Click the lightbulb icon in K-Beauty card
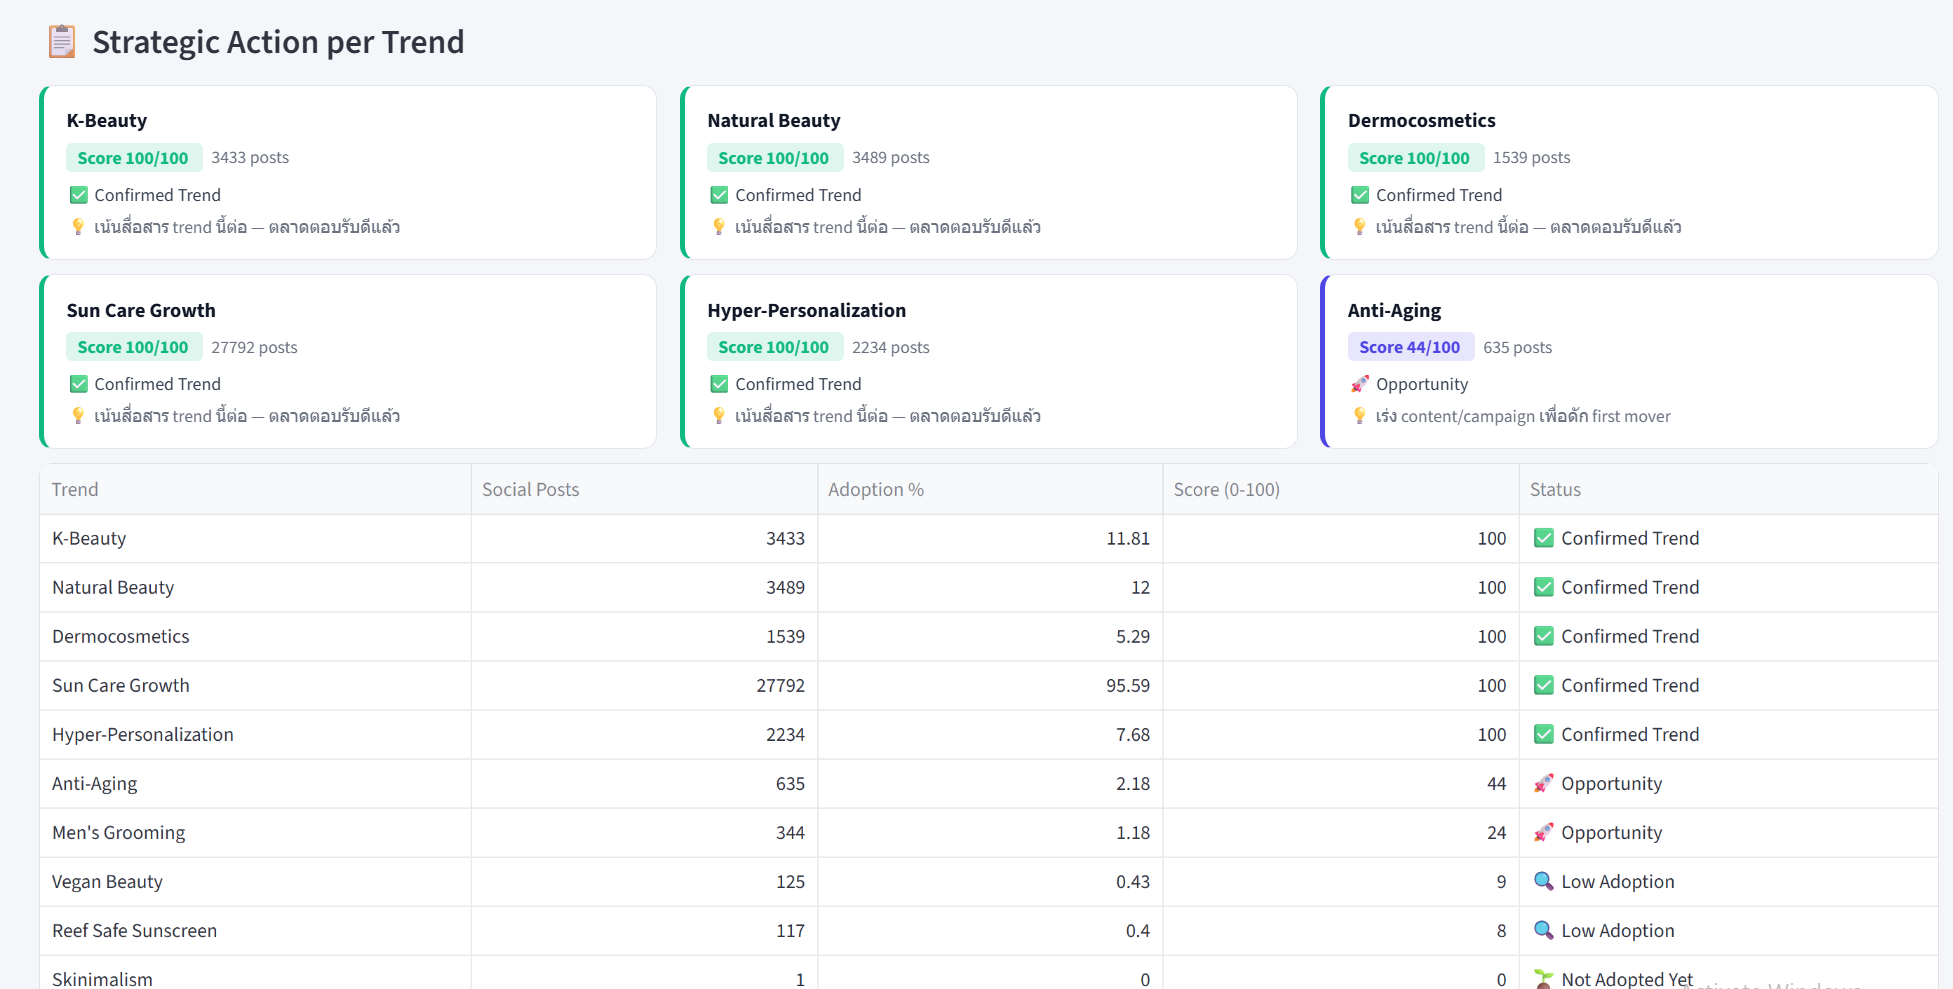Viewport: 1953px width, 989px height. pyautogui.click(x=78, y=227)
